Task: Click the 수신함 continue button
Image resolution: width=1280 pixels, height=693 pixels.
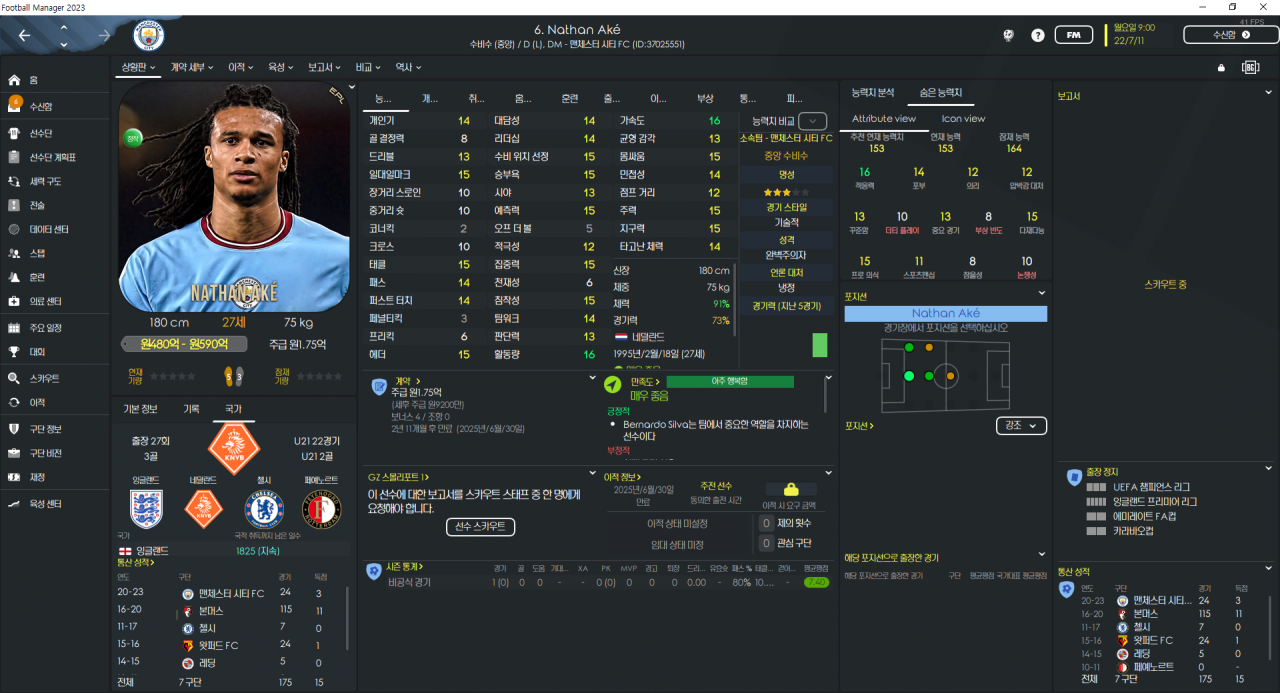Action: click(1231, 35)
